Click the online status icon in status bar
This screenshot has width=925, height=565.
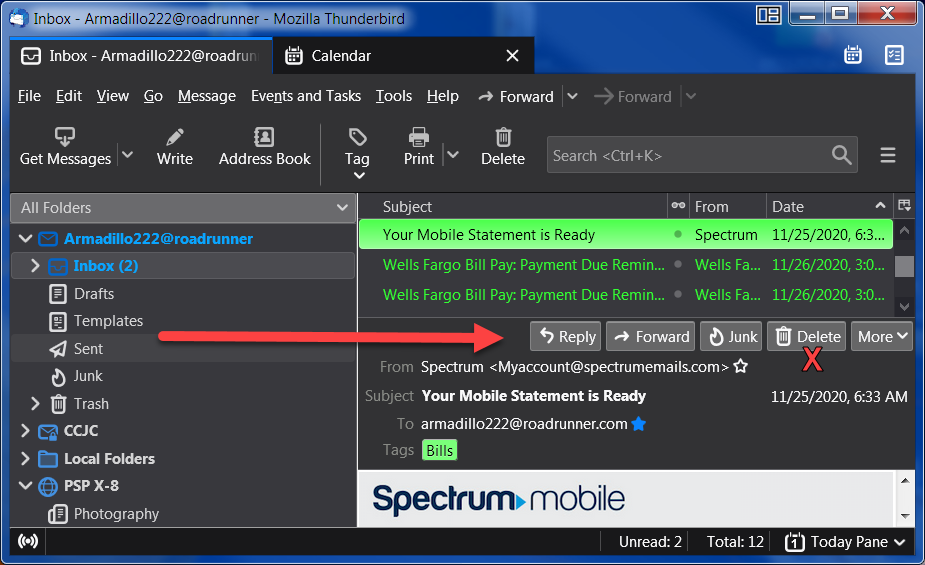click(x=28, y=541)
